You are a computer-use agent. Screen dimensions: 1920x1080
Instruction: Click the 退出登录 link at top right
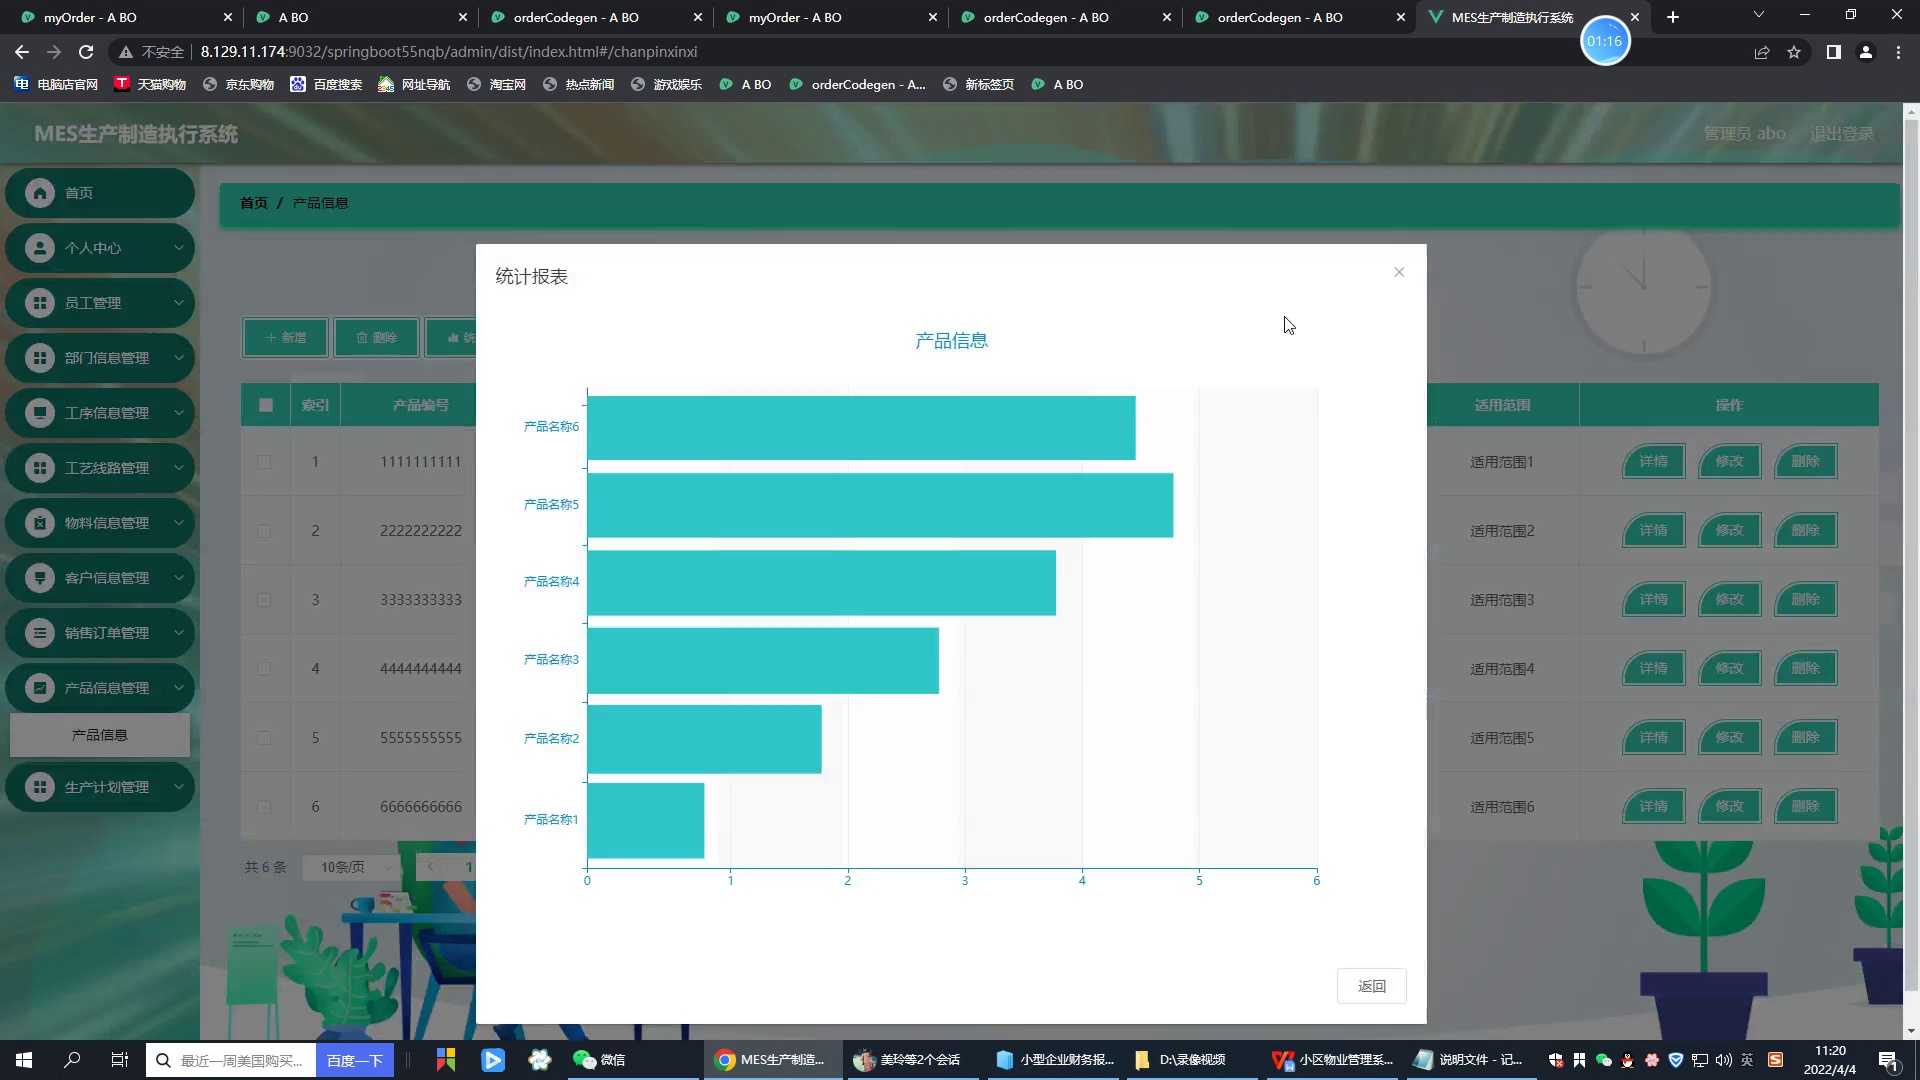[1841, 132]
